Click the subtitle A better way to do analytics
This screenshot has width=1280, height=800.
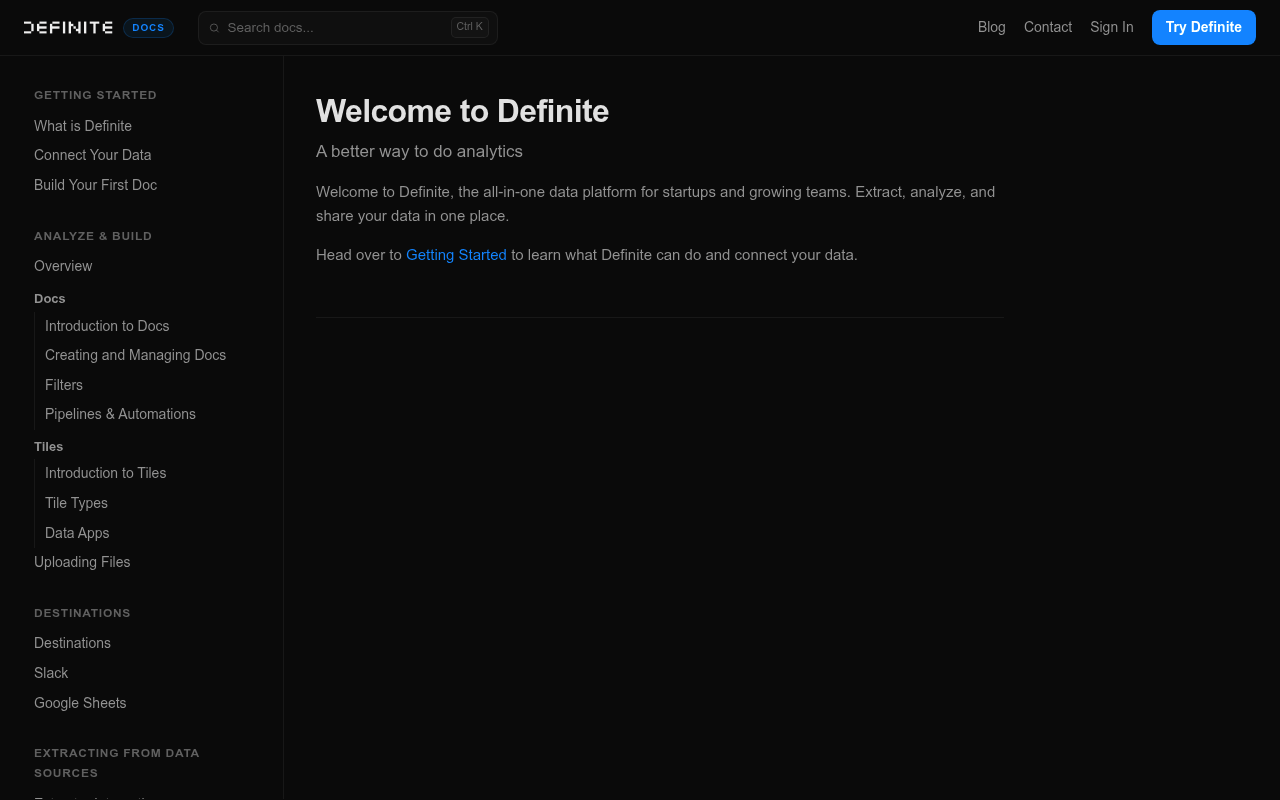pyautogui.click(x=419, y=151)
